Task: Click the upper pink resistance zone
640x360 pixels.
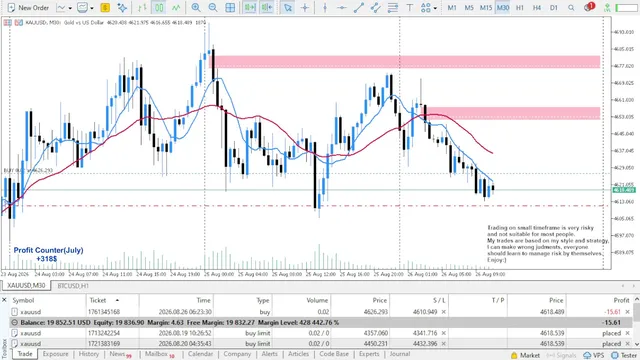Action: [x=404, y=62]
